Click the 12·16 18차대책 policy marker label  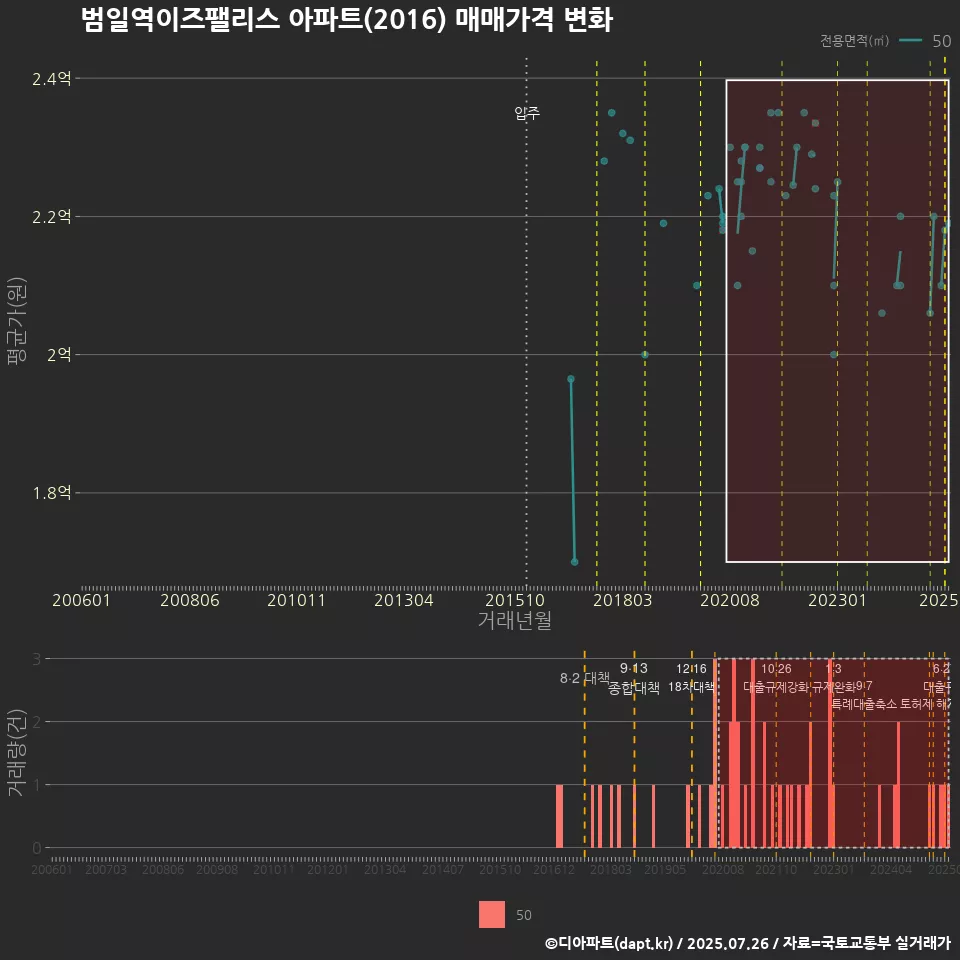pyautogui.click(x=691, y=678)
